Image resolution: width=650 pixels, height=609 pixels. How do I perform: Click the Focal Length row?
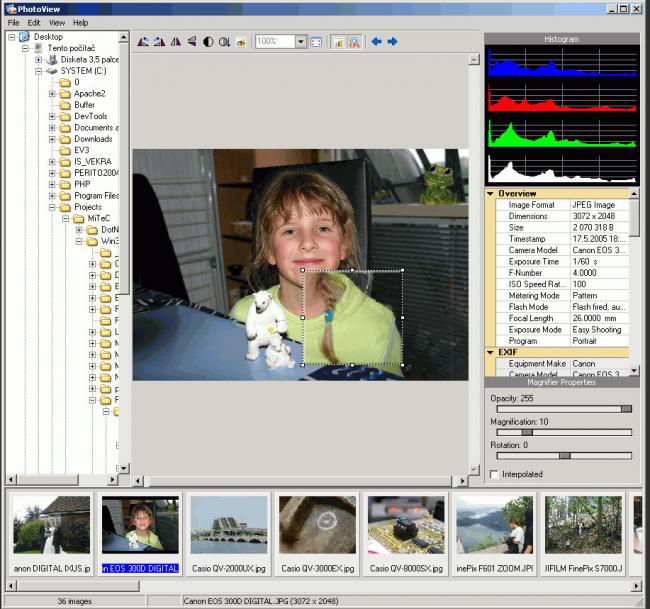[562, 318]
